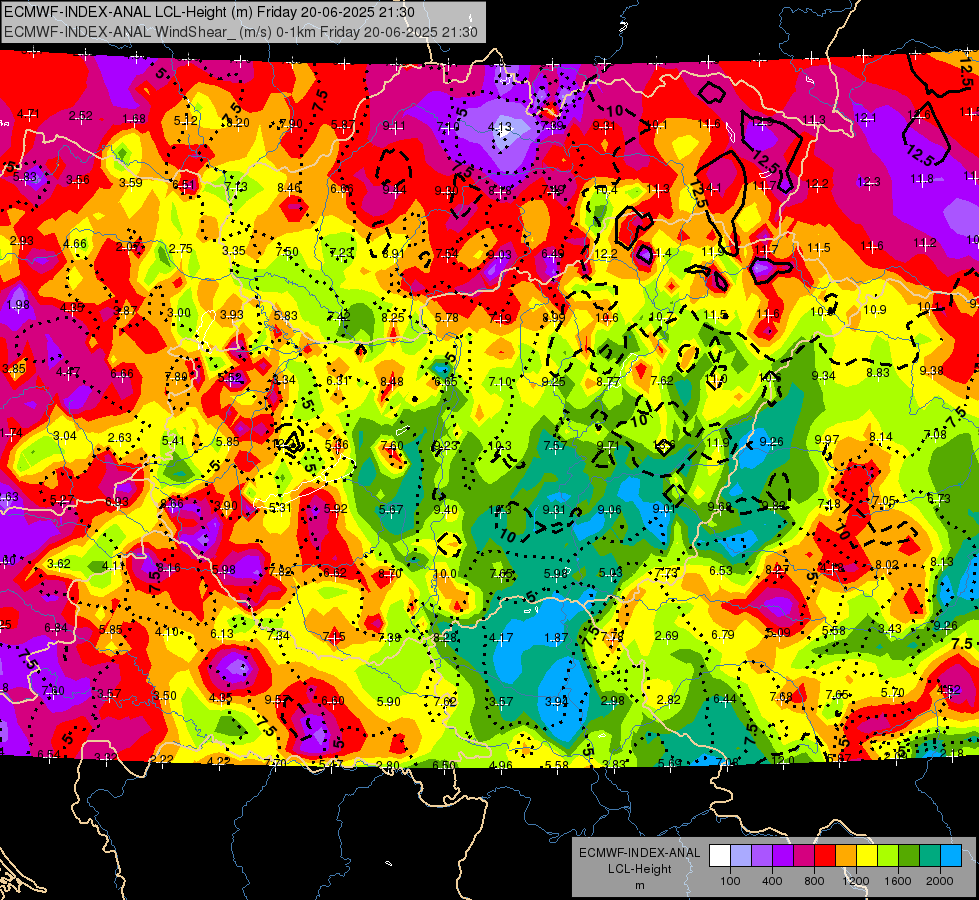Viewport: 979px width, 900px height.
Task: Click the shear value 2.75 on map
Action: (x=180, y=249)
